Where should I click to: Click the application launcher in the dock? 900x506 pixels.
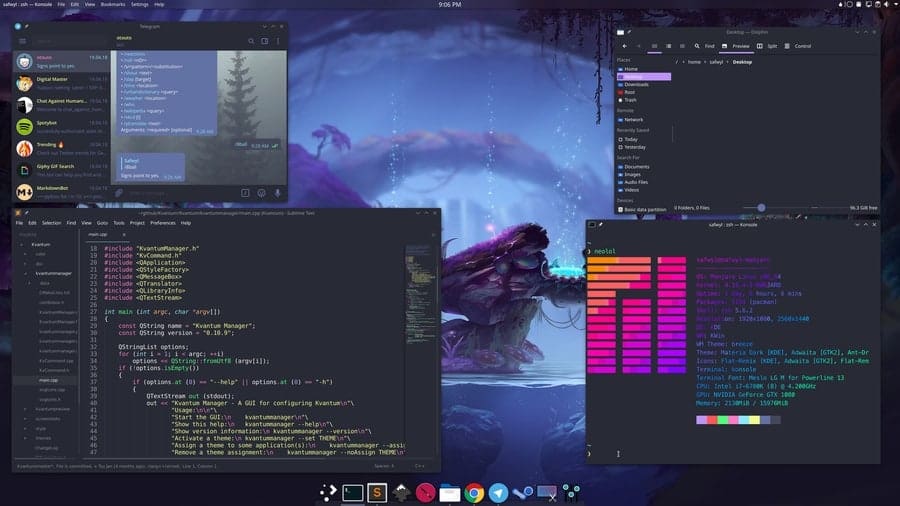[x=328, y=492]
